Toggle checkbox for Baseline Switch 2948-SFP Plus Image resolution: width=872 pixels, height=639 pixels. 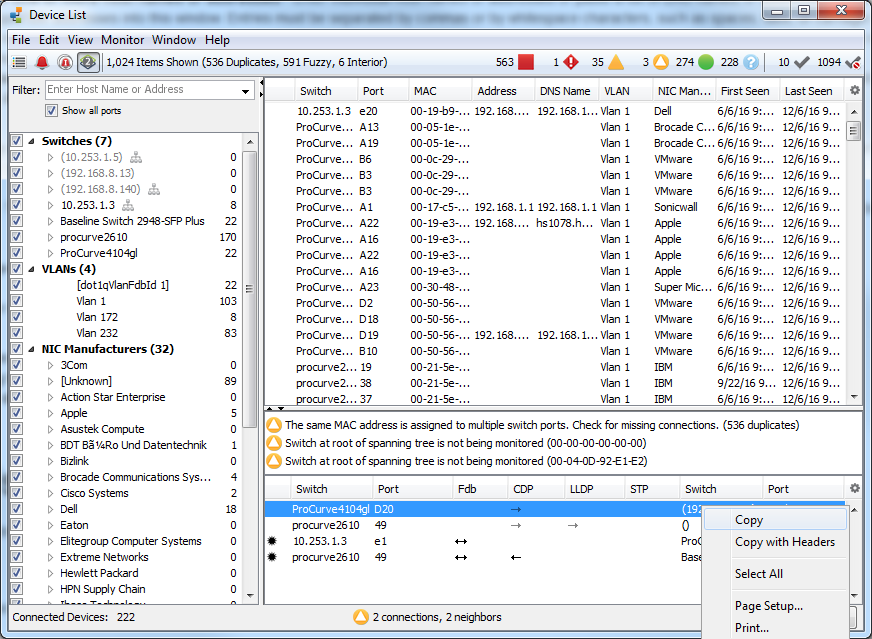pyautogui.click(x=17, y=221)
